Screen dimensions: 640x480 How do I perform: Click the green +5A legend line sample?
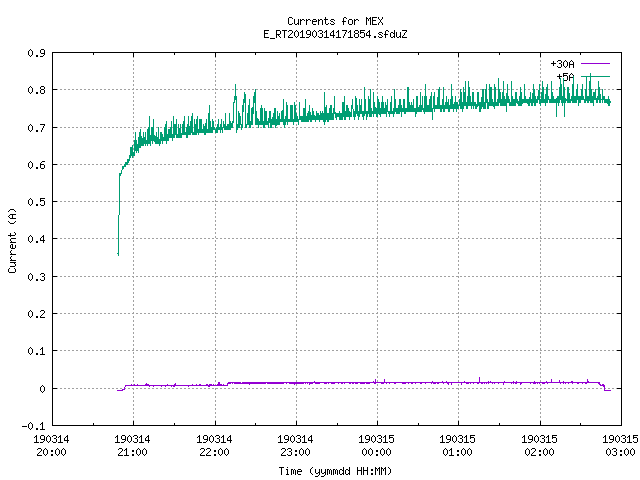(595, 76)
